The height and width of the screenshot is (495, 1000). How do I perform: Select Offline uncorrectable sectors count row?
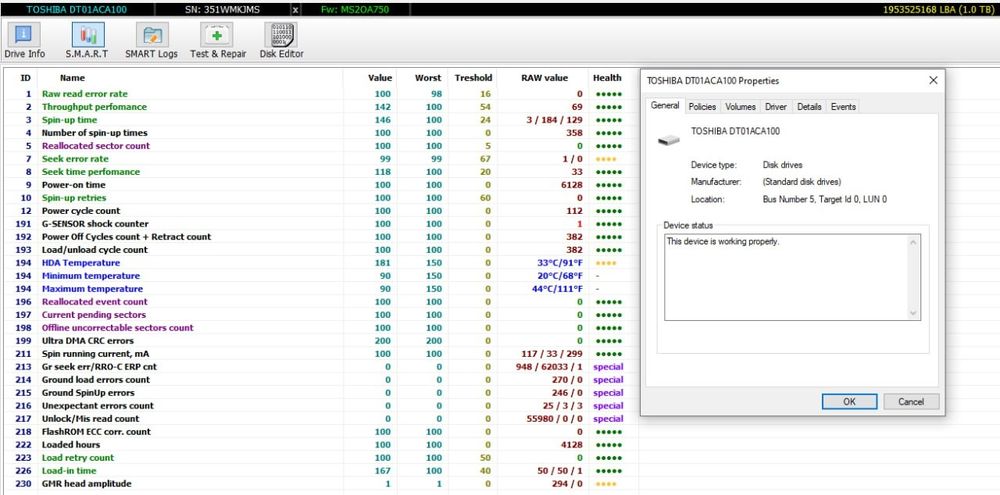point(321,327)
